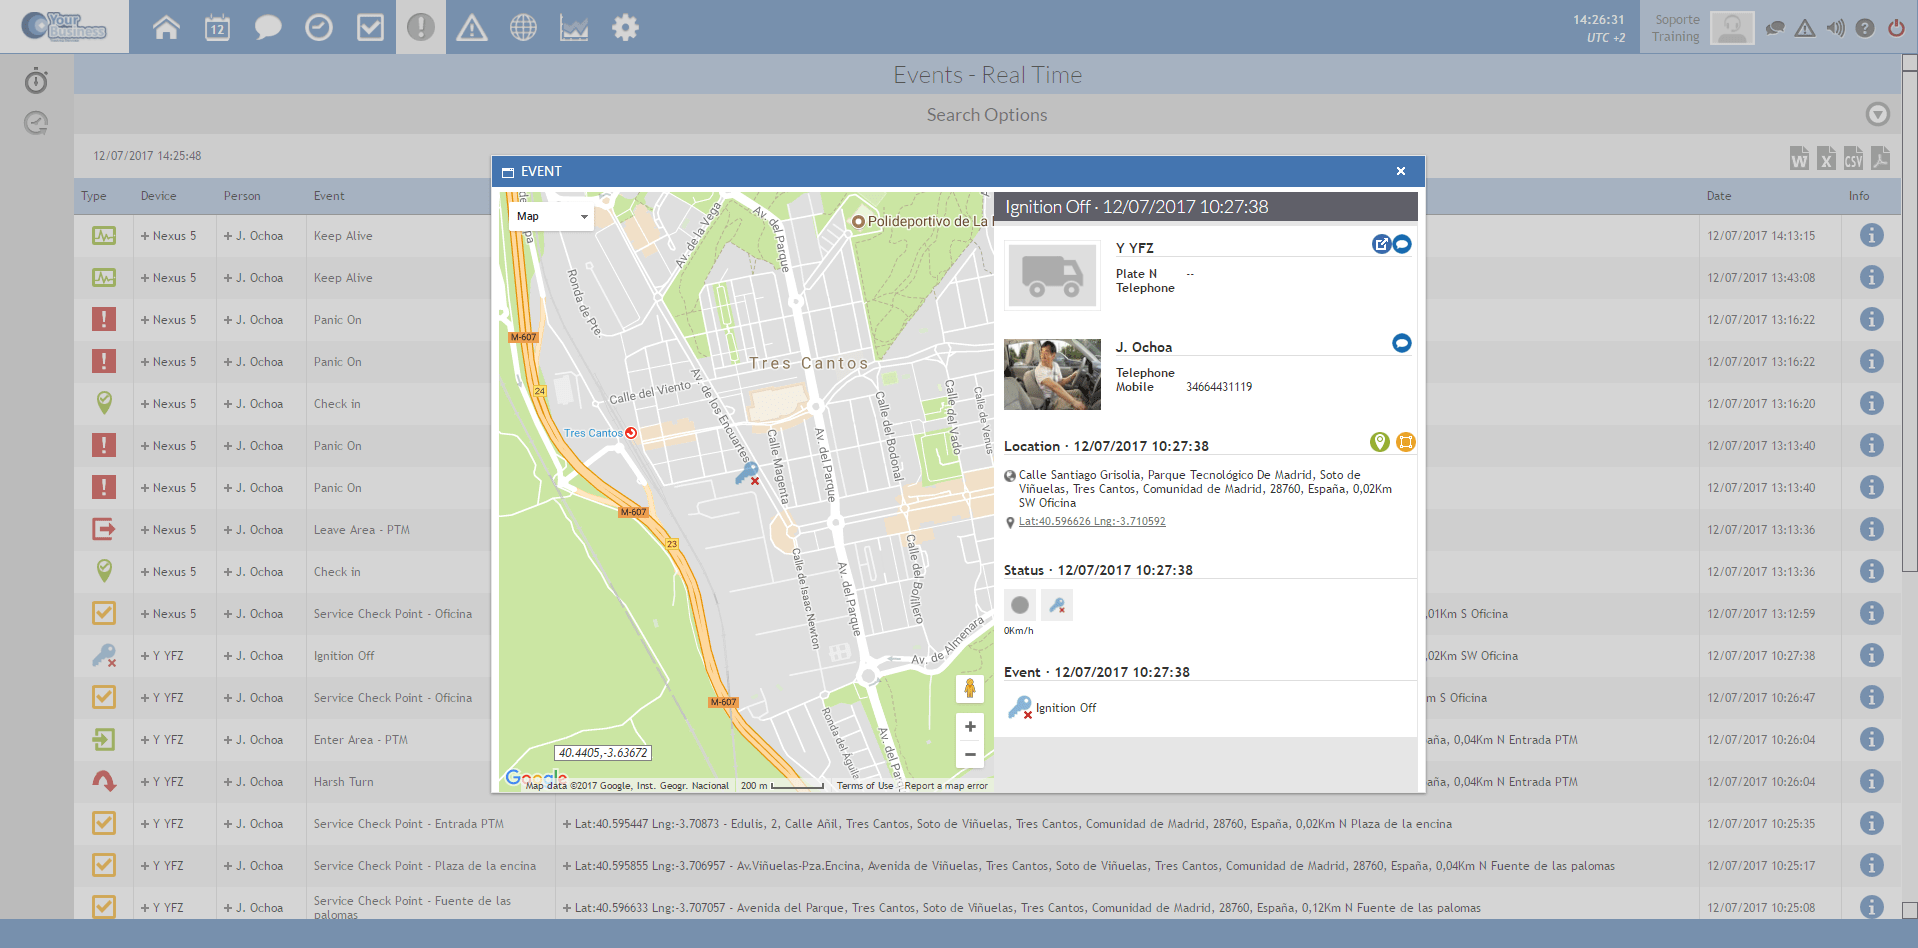Close the EVENT dialog

click(x=1400, y=171)
